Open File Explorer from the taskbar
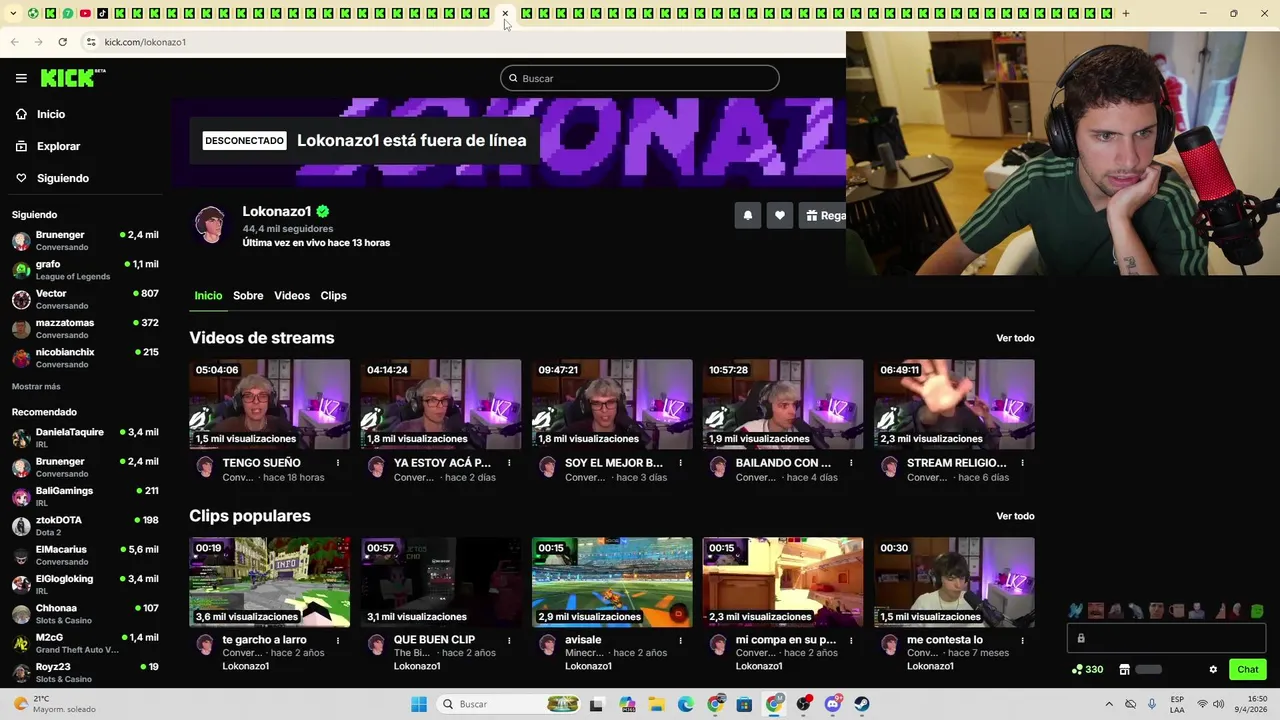Screen dimensions: 1280x720 coord(656,704)
